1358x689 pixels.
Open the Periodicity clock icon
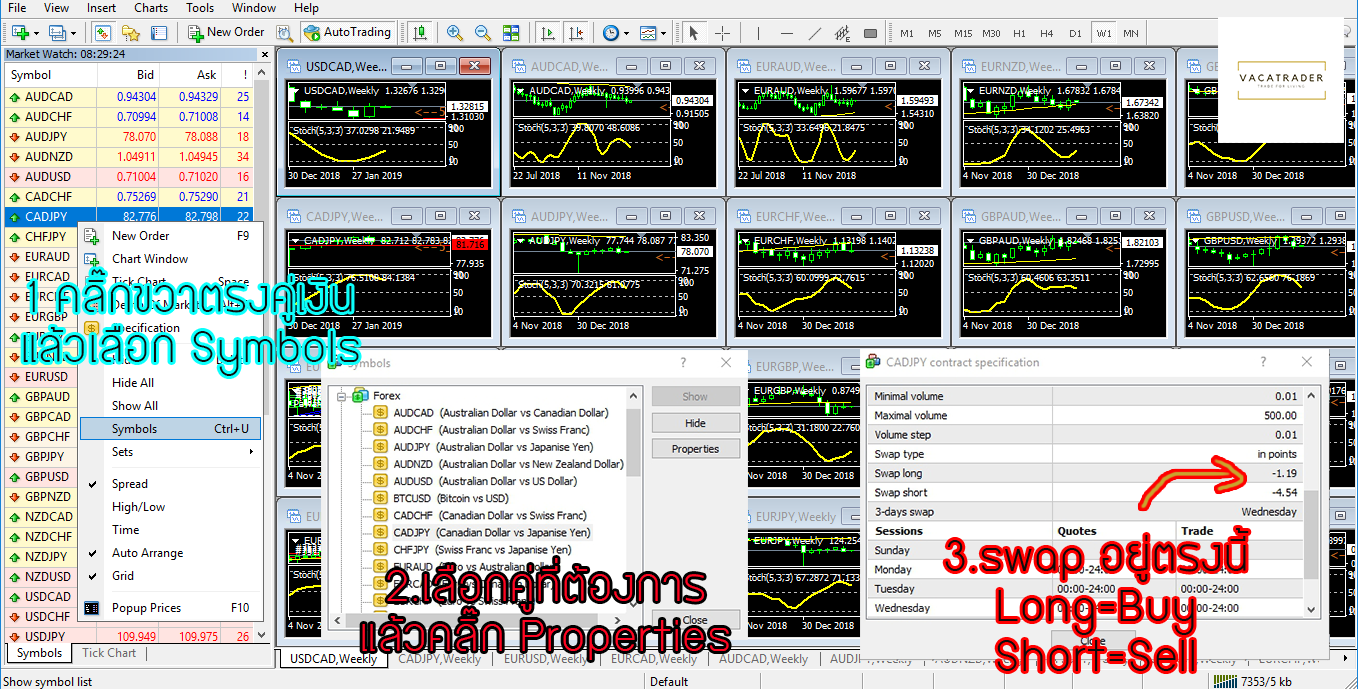tap(610, 32)
